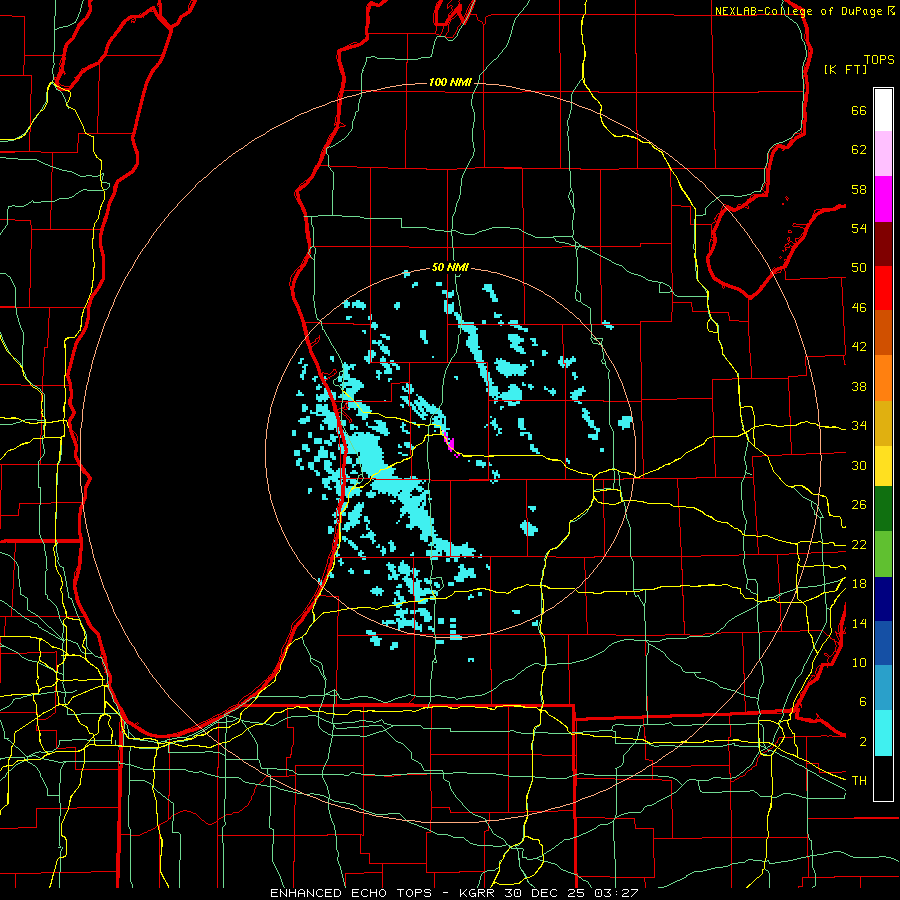
Task: Click the '26' legend value
Action: click(859, 505)
